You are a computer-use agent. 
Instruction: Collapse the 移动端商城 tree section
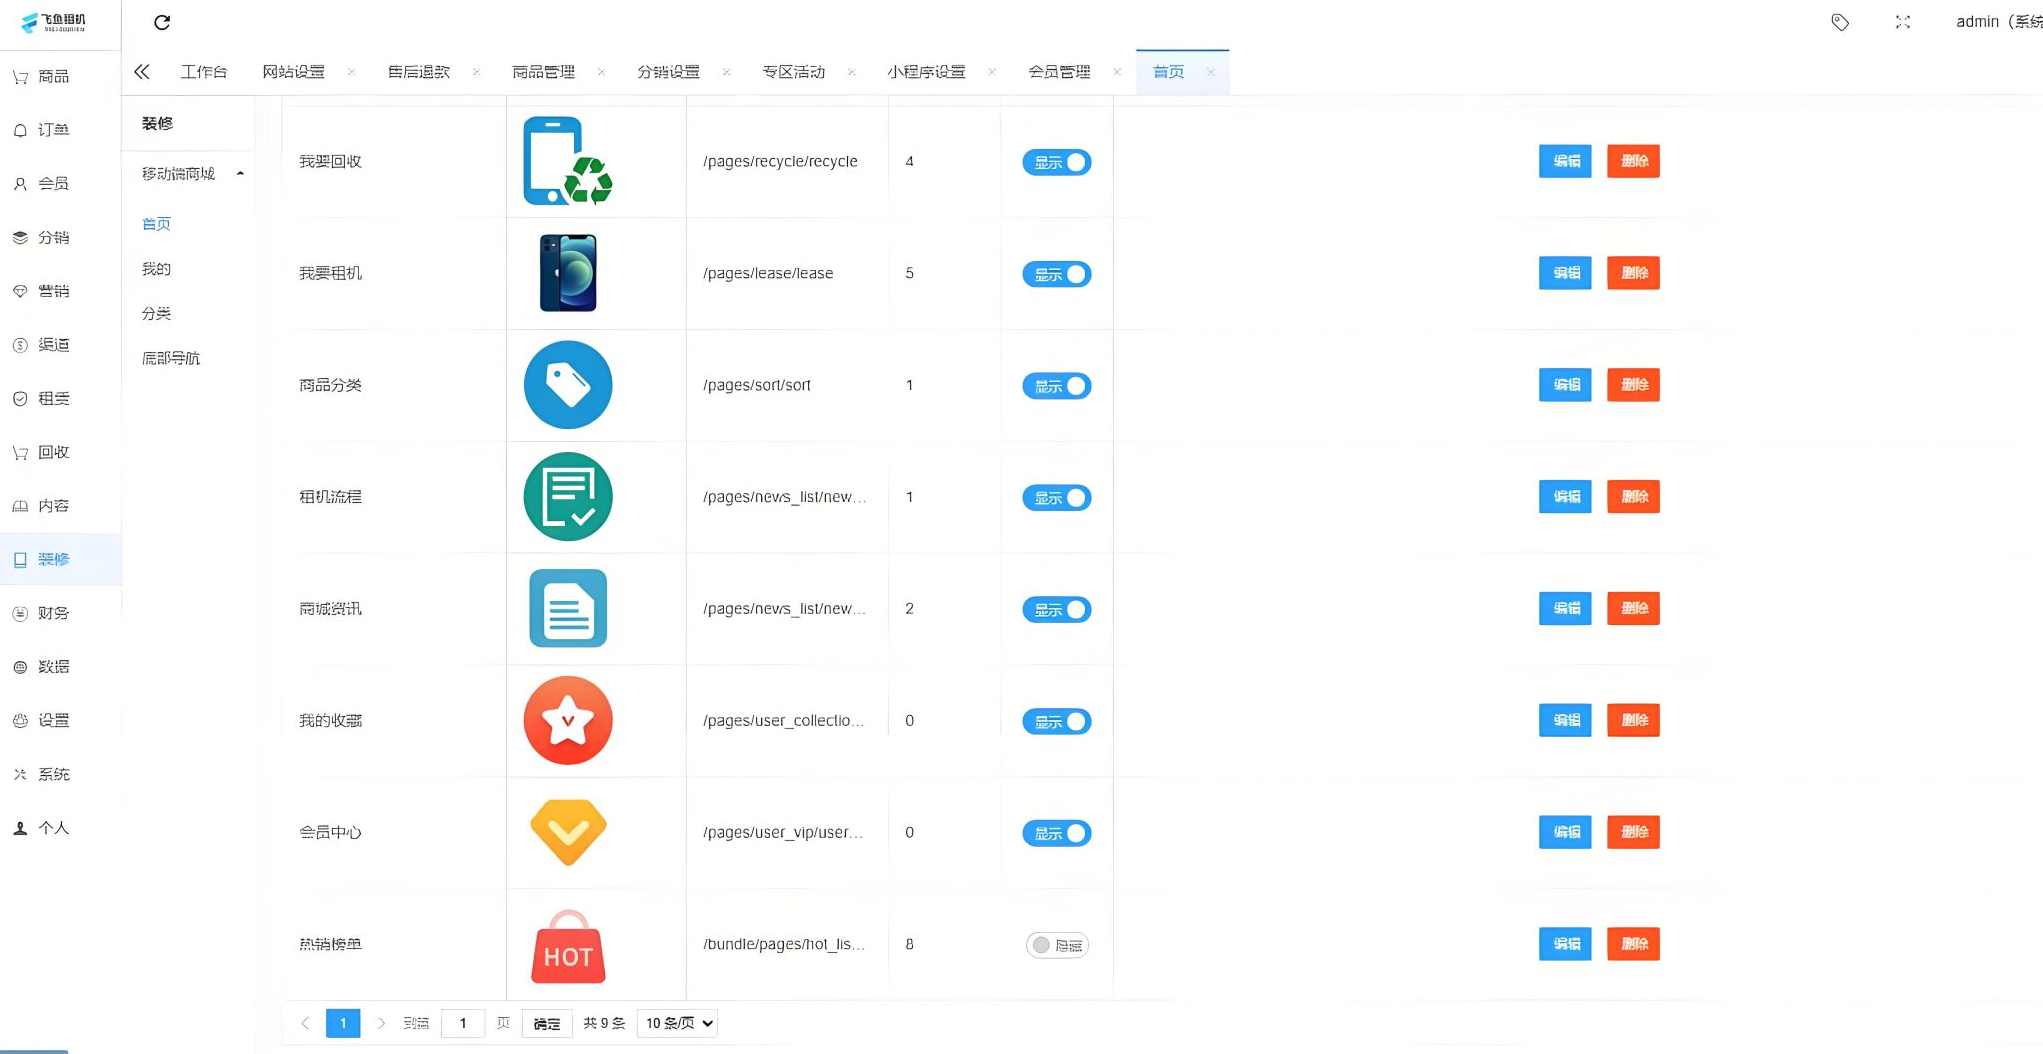(x=240, y=172)
